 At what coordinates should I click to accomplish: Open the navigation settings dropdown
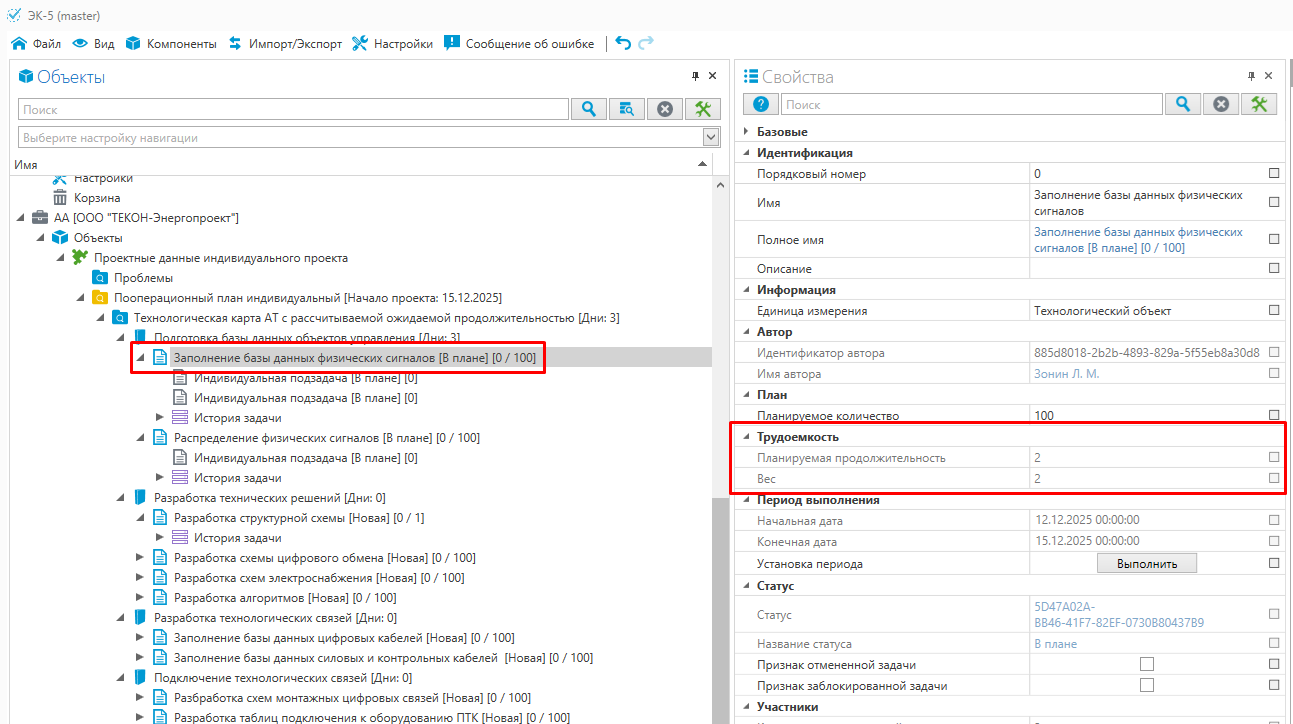pos(711,137)
